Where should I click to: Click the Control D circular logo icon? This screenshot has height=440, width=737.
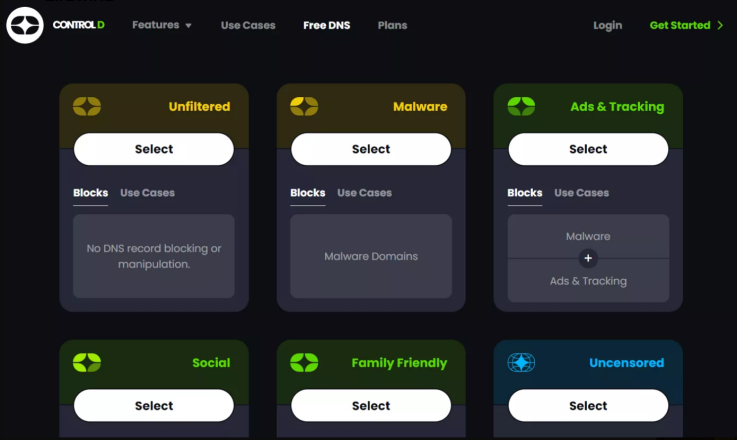click(25, 25)
